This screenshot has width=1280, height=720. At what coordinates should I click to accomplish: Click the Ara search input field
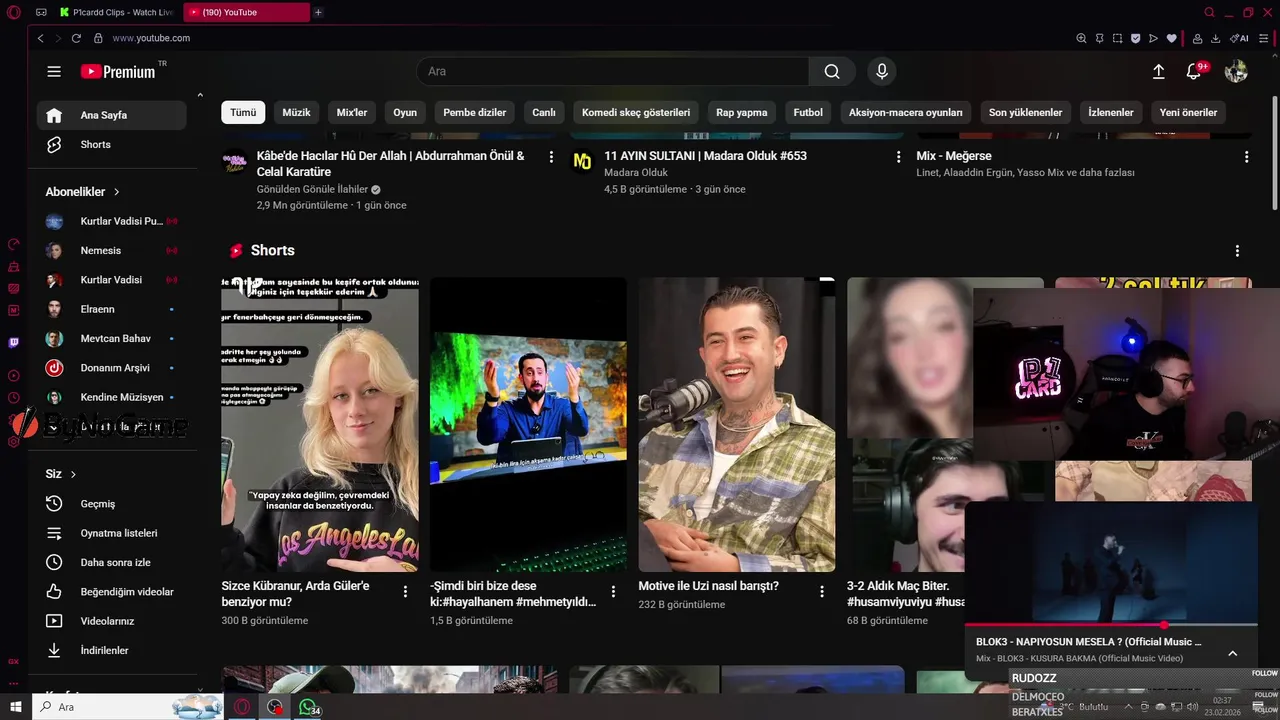click(x=612, y=71)
